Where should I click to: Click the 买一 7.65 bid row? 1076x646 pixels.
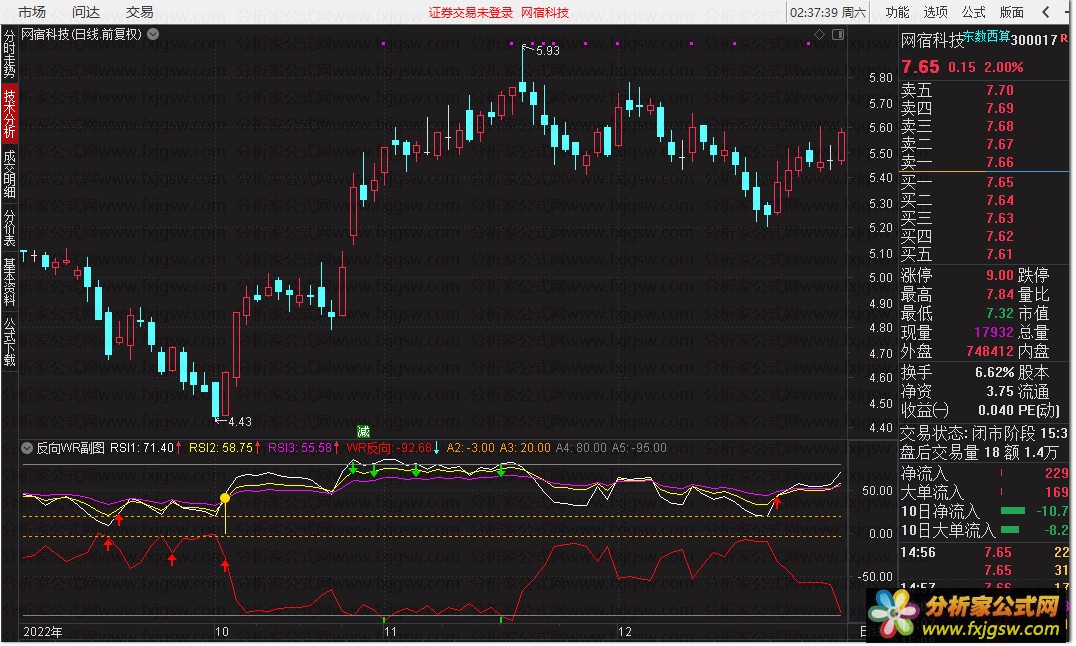pos(984,182)
